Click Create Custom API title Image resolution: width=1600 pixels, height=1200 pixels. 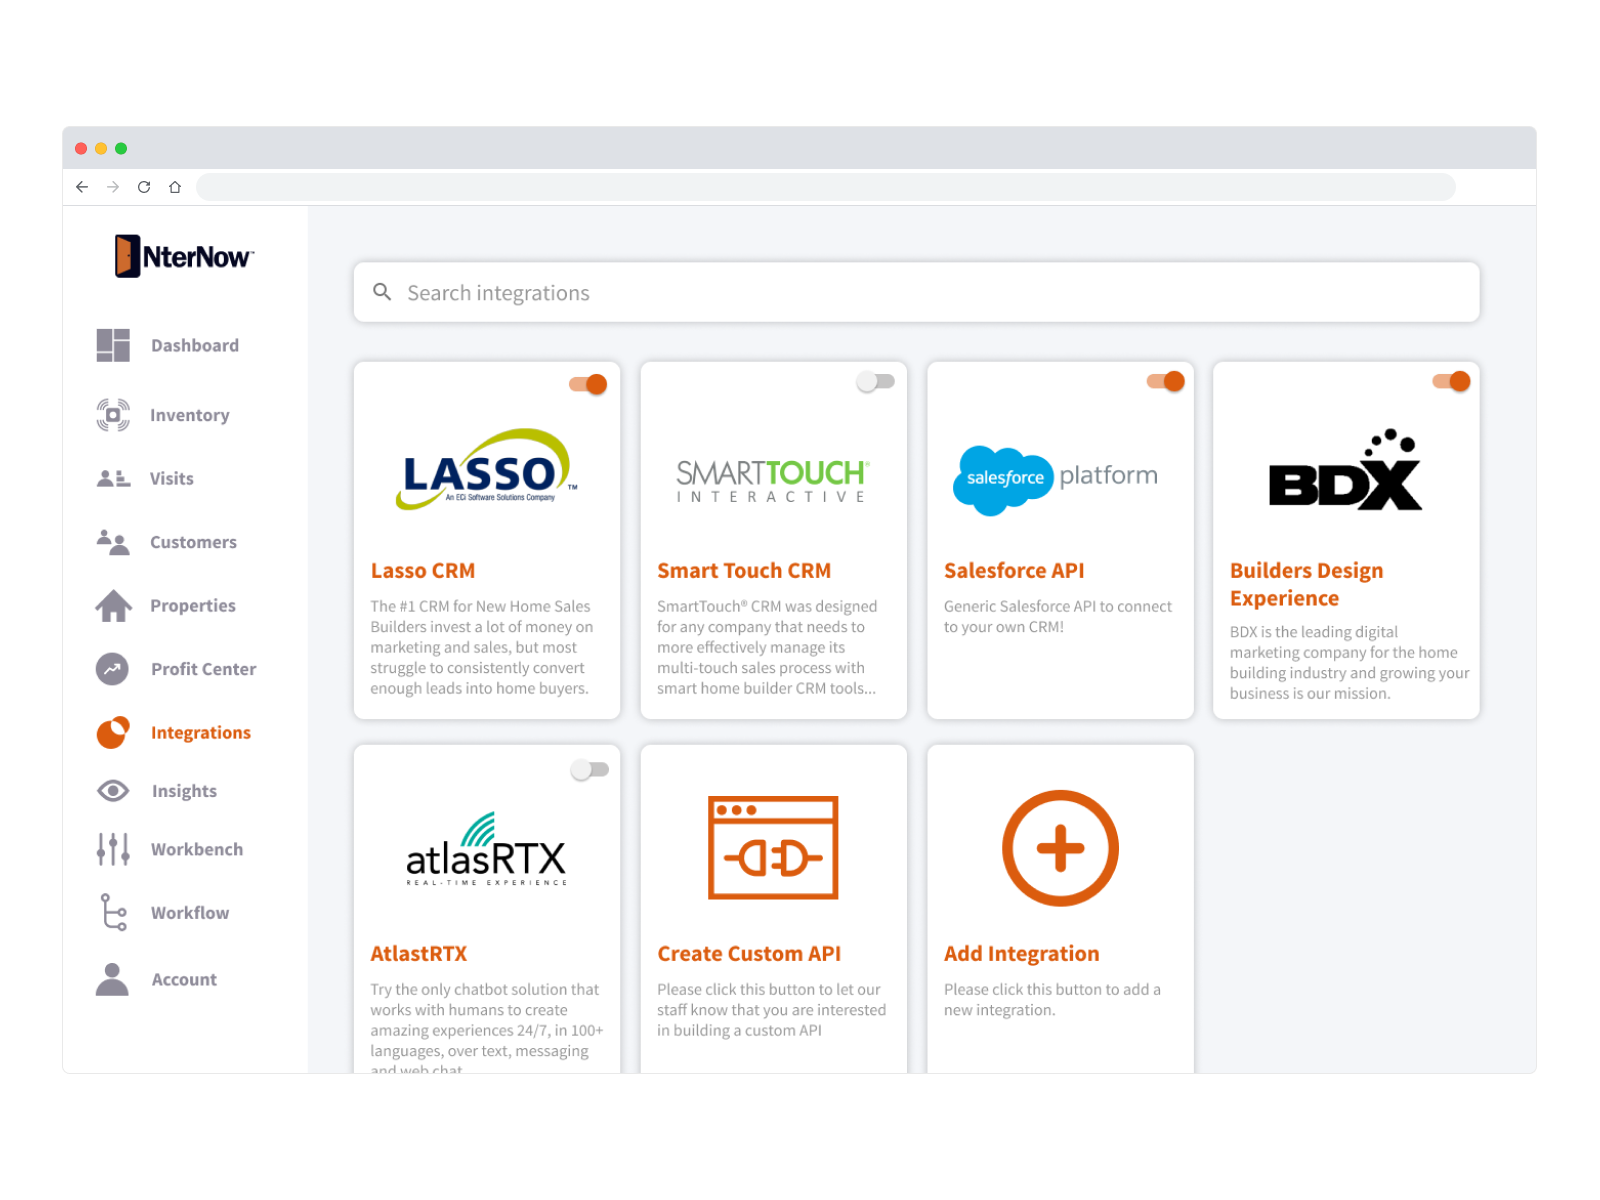pos(749,953)
